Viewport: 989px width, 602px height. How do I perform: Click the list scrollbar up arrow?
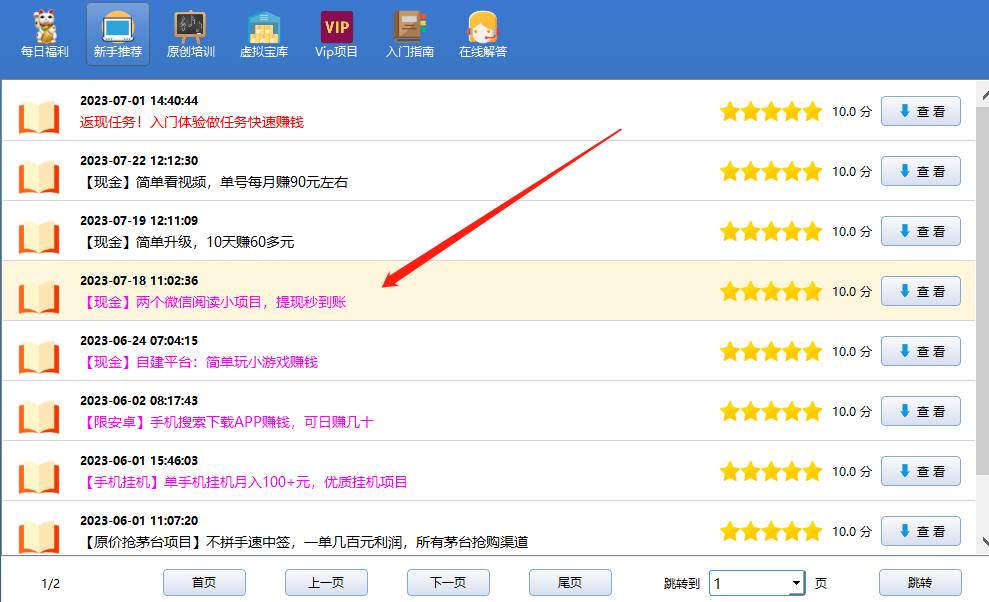(x=984, y=96)
